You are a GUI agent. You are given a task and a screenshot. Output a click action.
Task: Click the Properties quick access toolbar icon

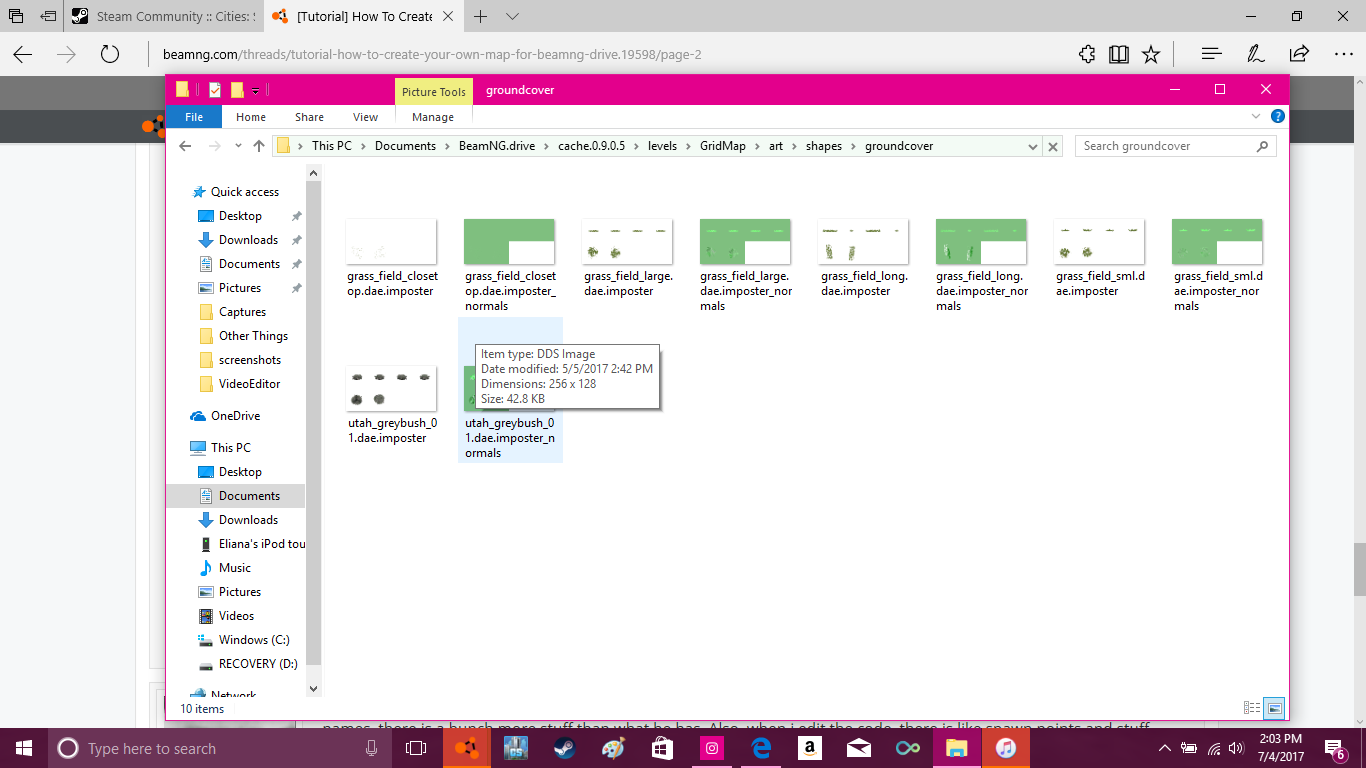214,90
